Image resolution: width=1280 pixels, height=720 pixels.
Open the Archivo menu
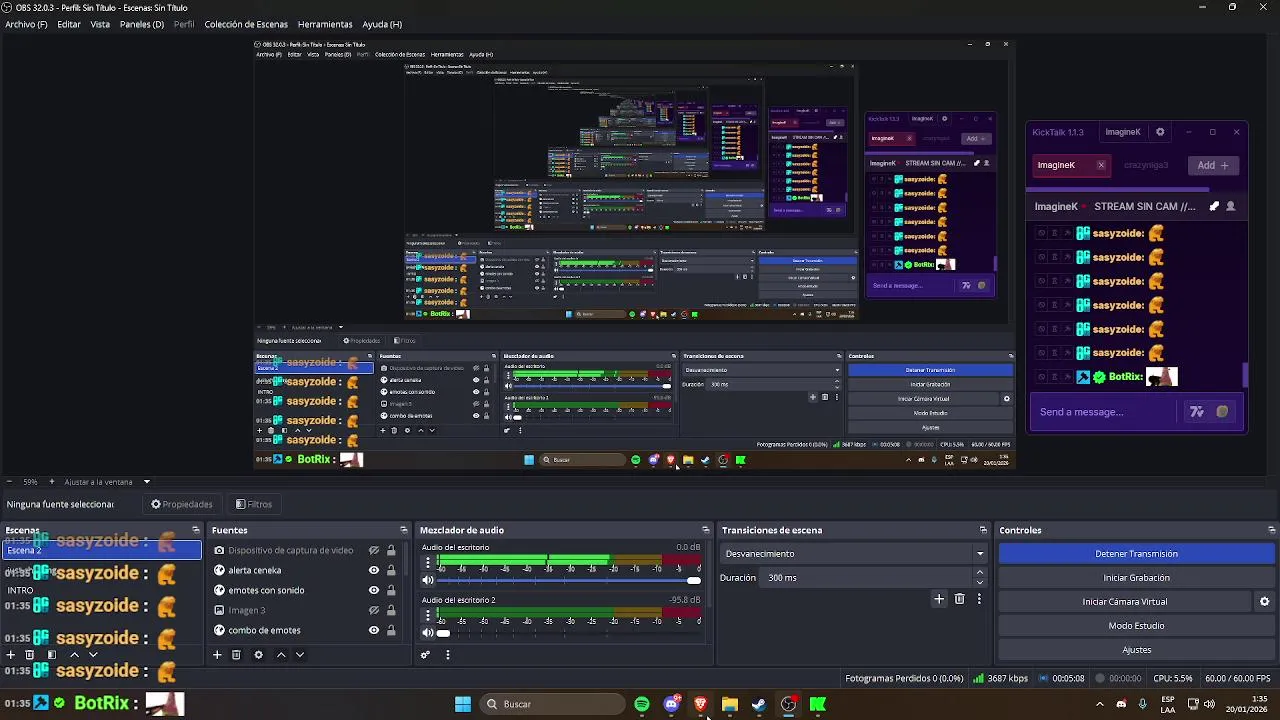(x=26, y=24)
